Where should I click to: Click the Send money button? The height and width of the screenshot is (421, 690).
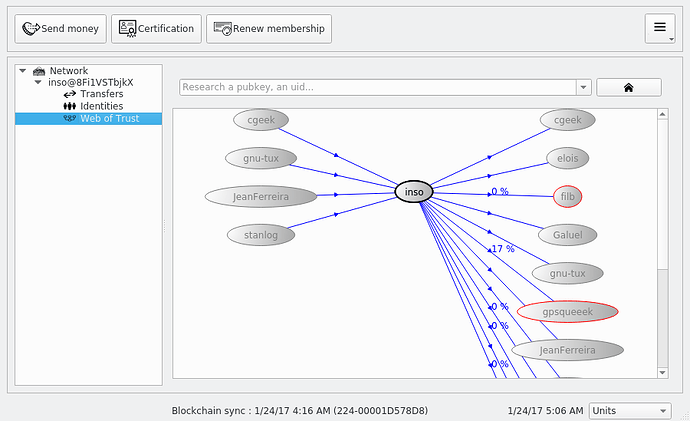tap(60, 29)
